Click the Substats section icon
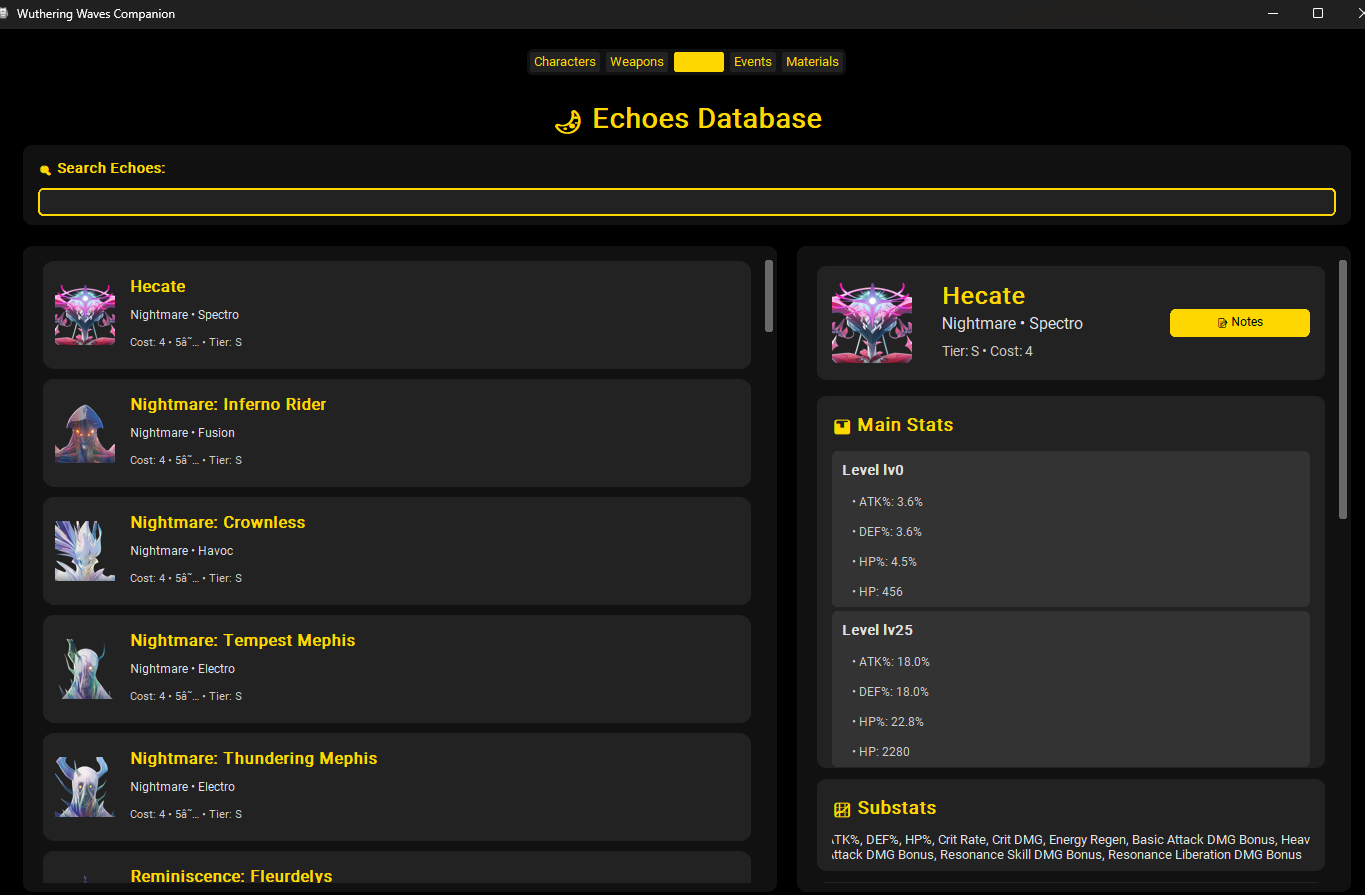 click(x=842, y=809)
